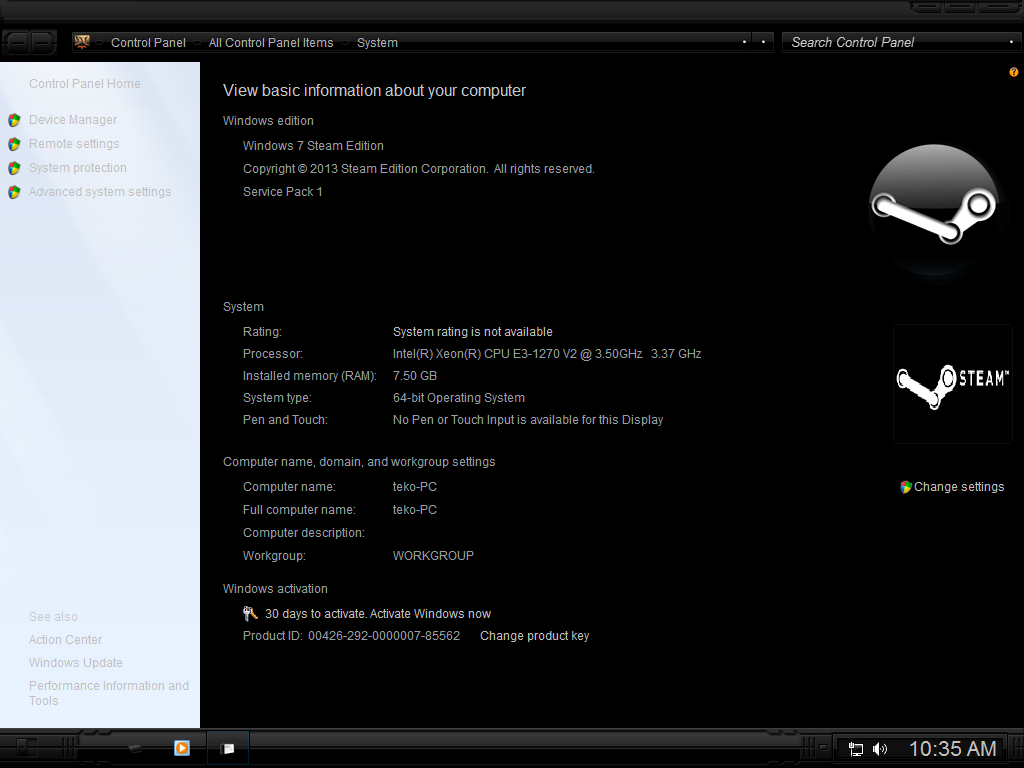
Task: Open the volume speaker tray icon
Action: click(x=880, y=749)
